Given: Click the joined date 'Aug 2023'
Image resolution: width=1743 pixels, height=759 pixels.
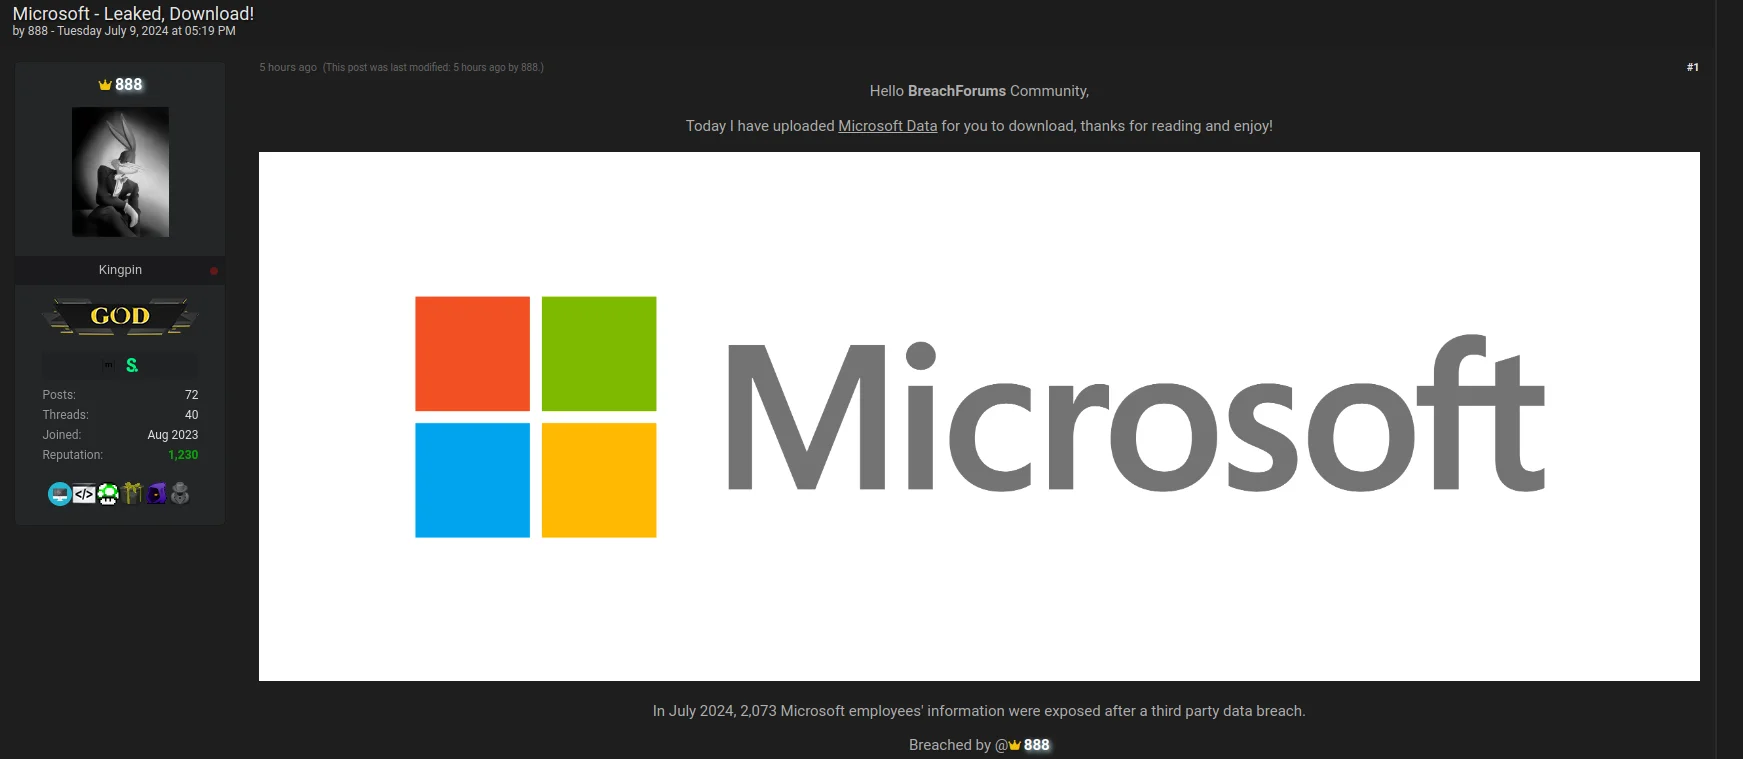Looking at the screenshot, I should coord(173,435).
